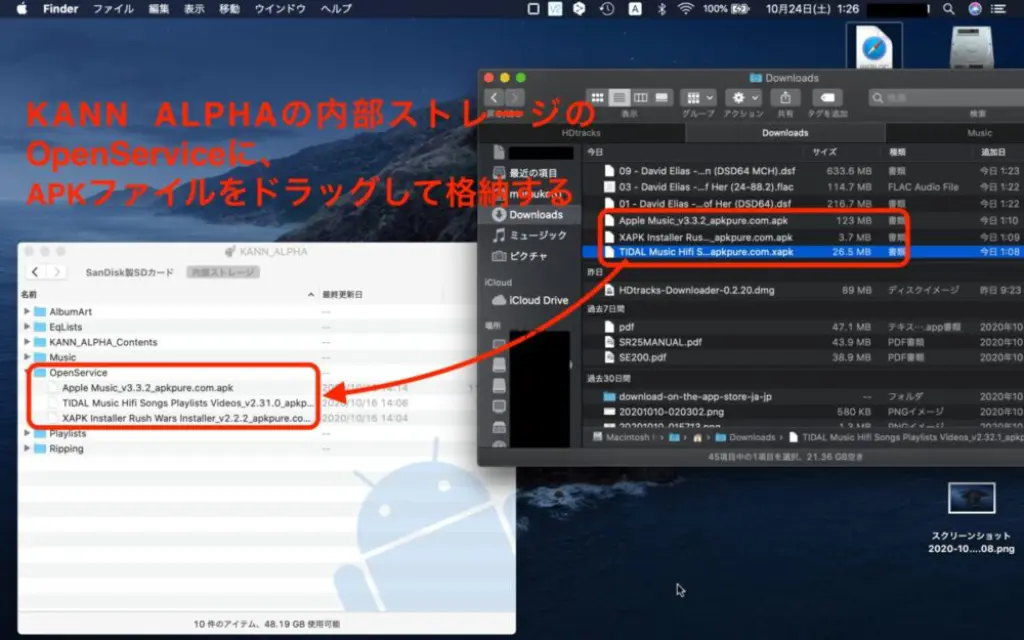The height and width of the screenshot is (640, 1024).
Task: Open the Finder menu in menu bar
Action: 60,8
